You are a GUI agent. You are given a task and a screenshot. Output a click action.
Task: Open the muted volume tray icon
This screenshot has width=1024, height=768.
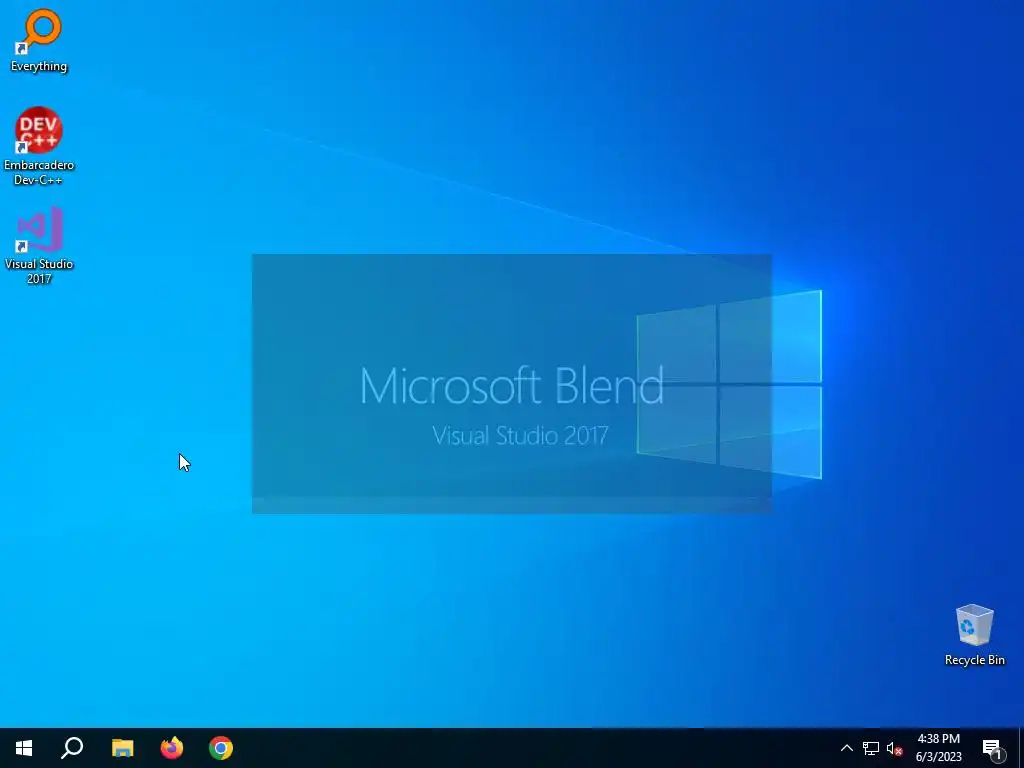tap(894, 748)
